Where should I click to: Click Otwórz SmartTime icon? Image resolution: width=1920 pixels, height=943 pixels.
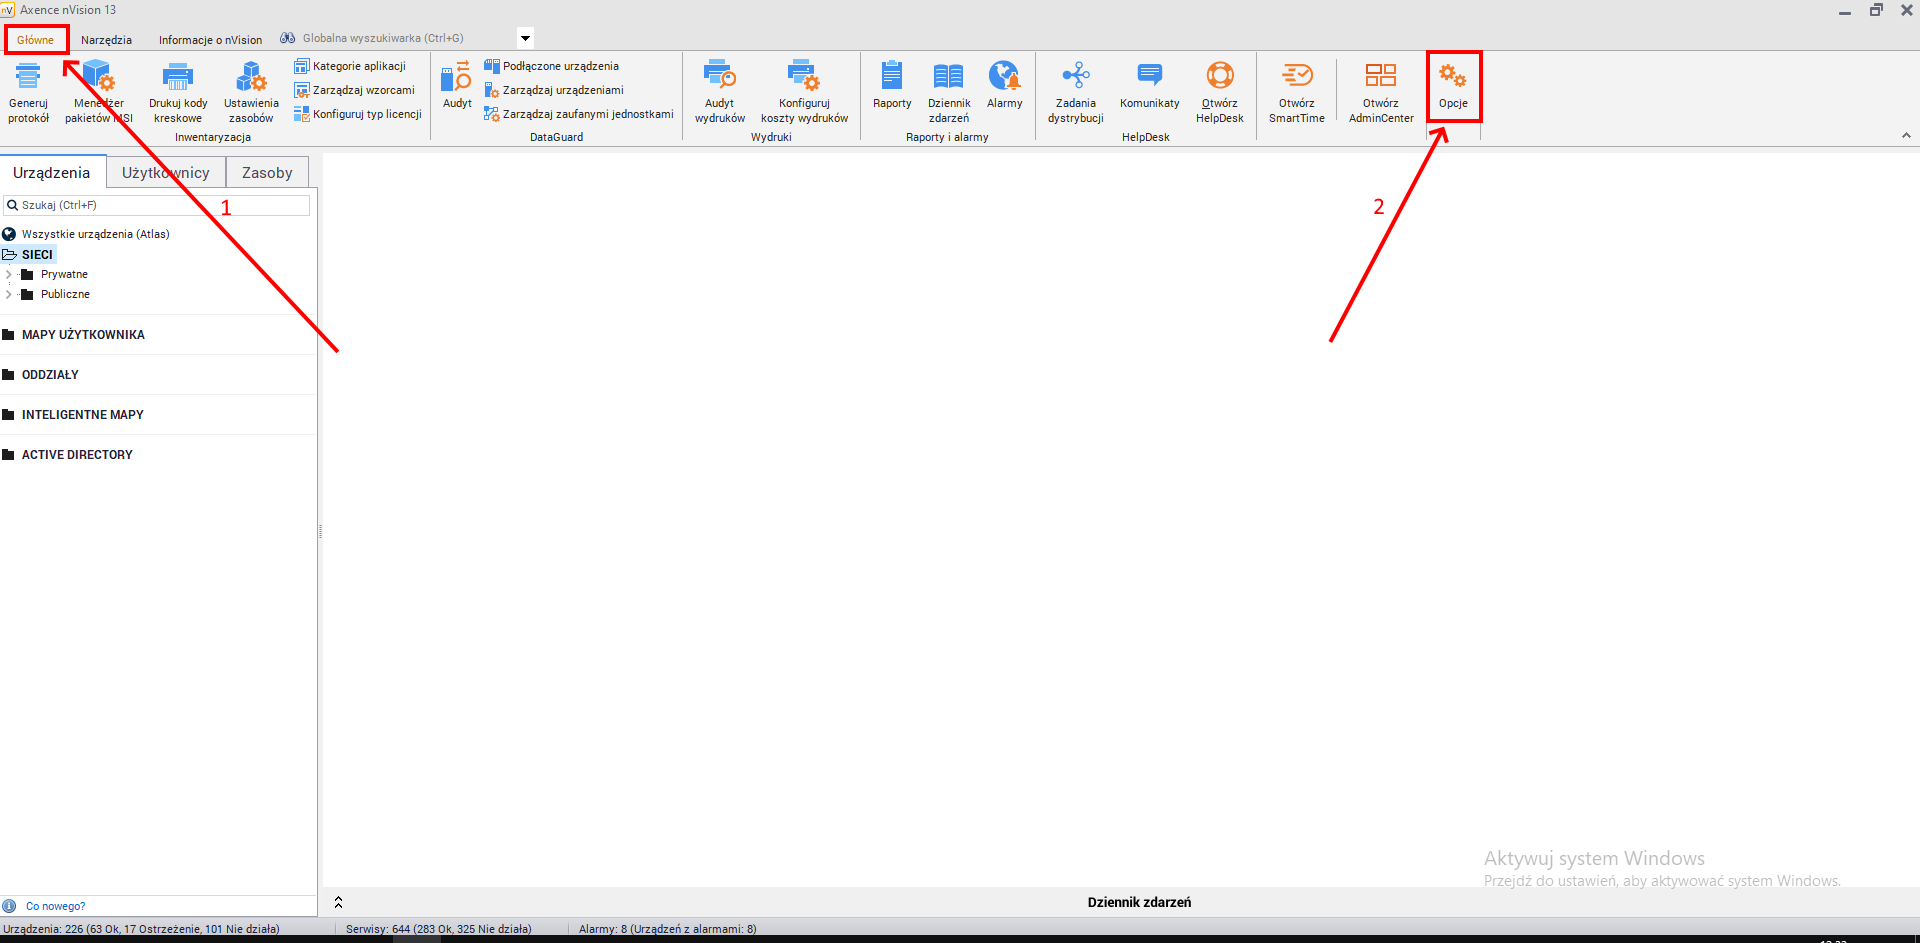coord(1296,77)
